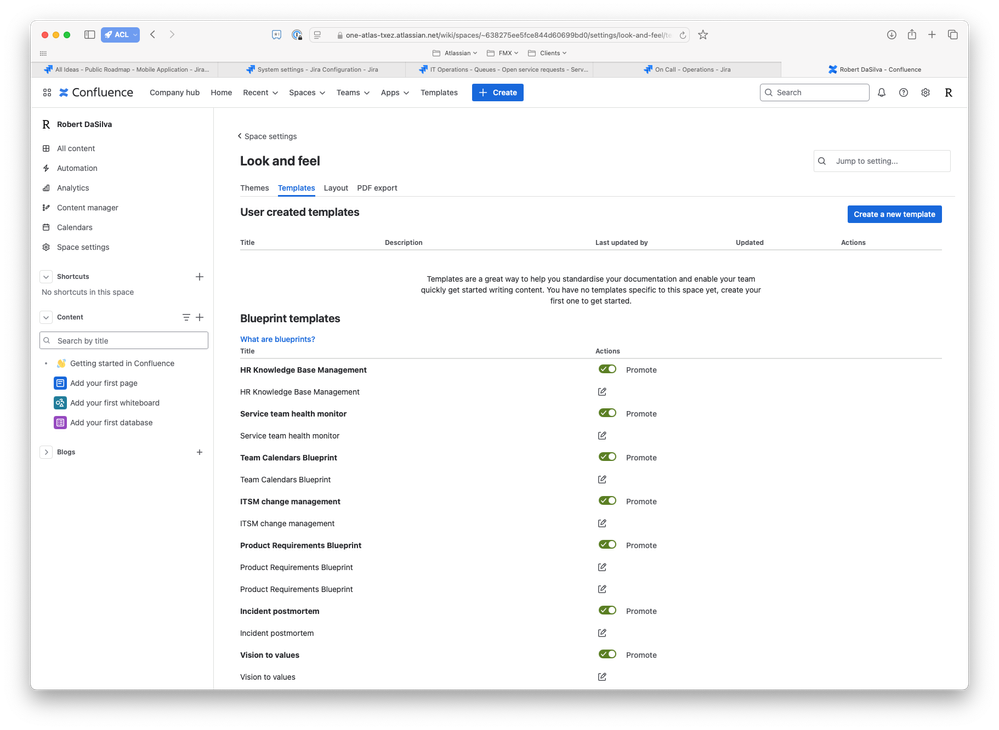The width and height of the screenshot is (999, 730).
Task: Open the Teams dropdown
Action: click(352, 92)
